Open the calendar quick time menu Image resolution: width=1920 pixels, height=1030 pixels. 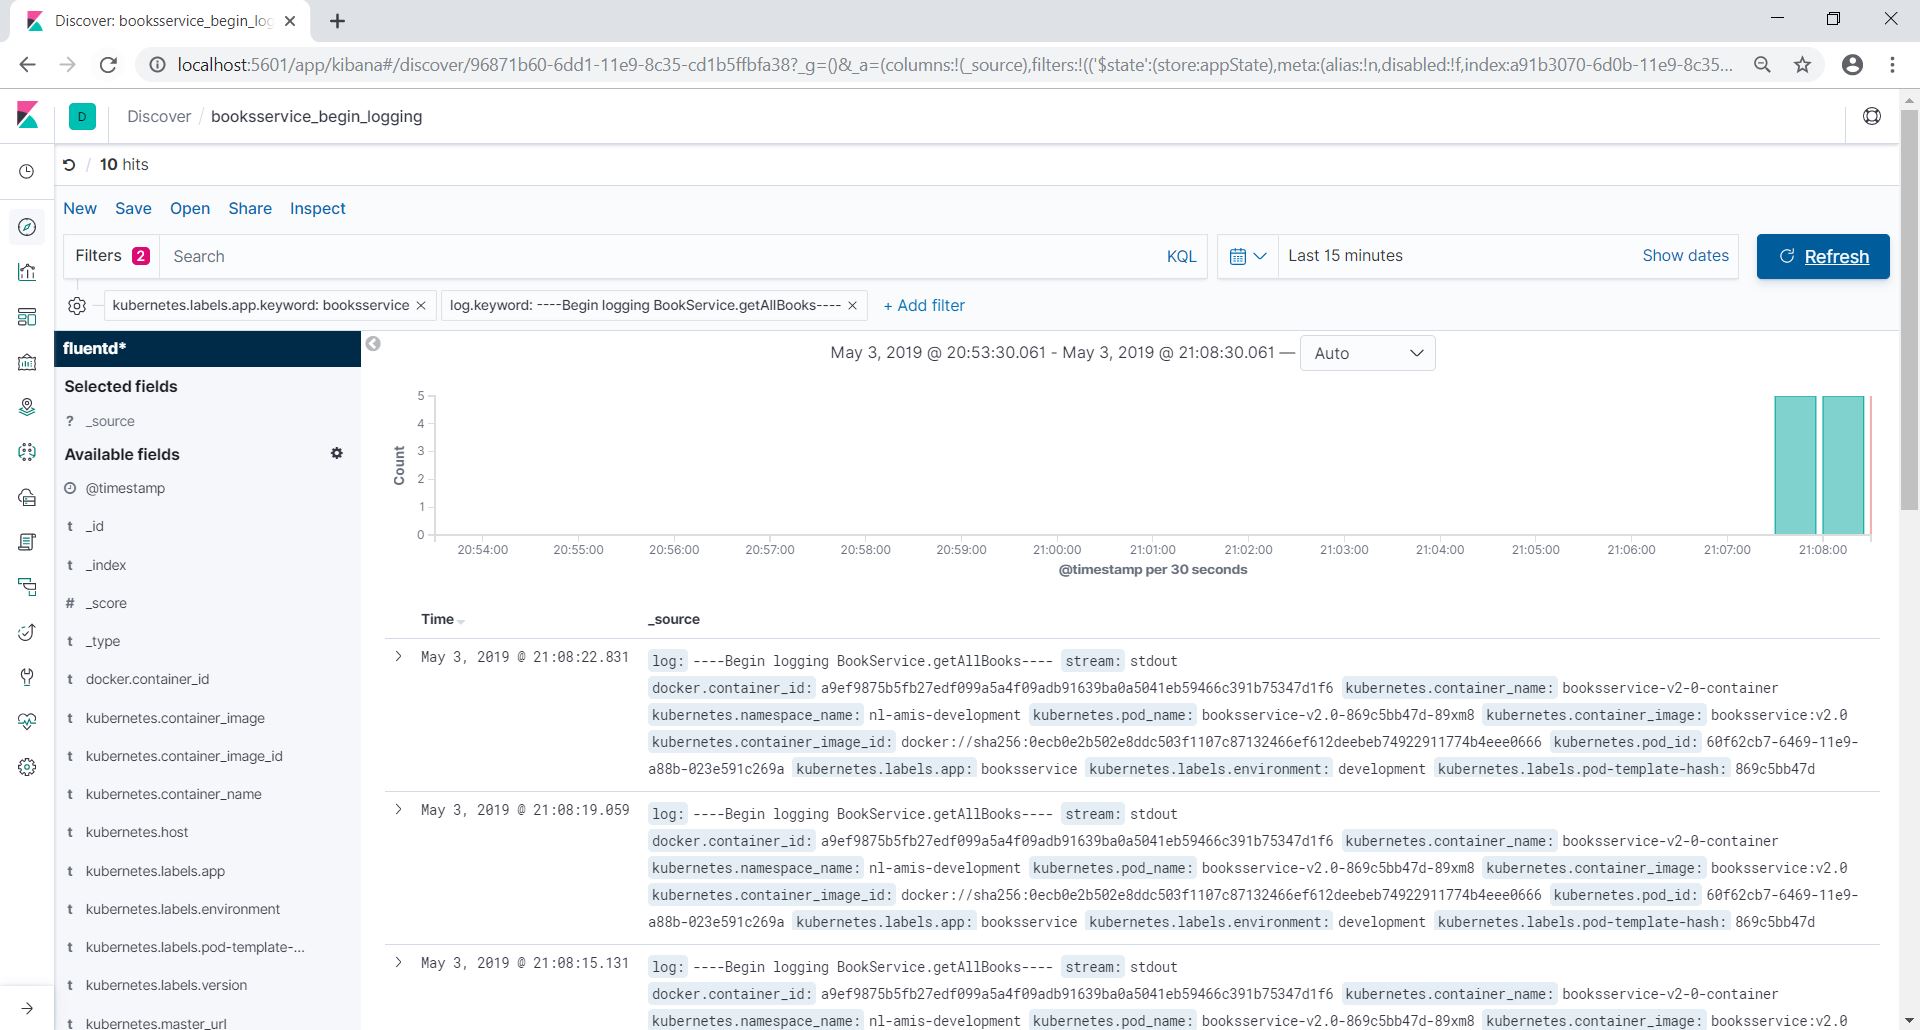(x=1247, y=257)
